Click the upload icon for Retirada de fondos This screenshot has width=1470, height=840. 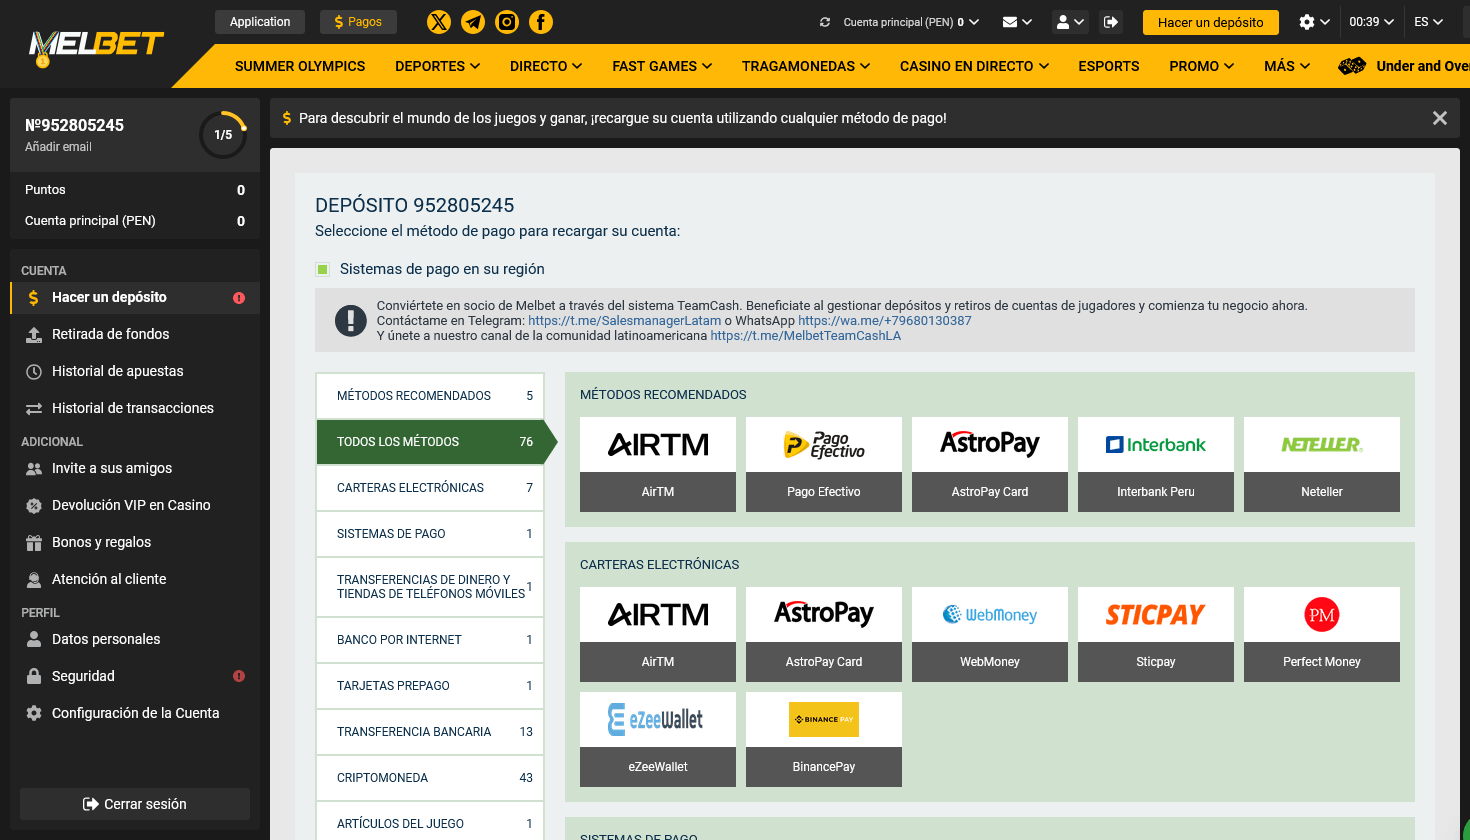(34, 335)
